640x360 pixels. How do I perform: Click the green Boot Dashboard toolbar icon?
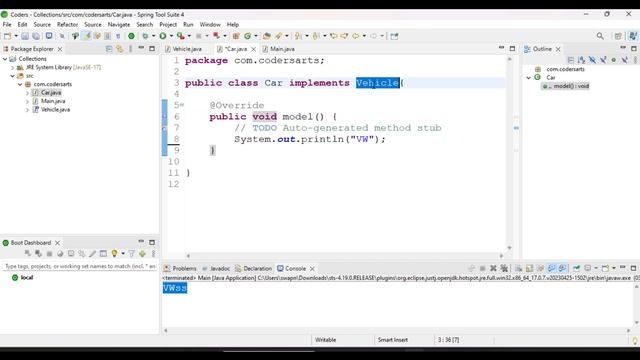(131, 36)
